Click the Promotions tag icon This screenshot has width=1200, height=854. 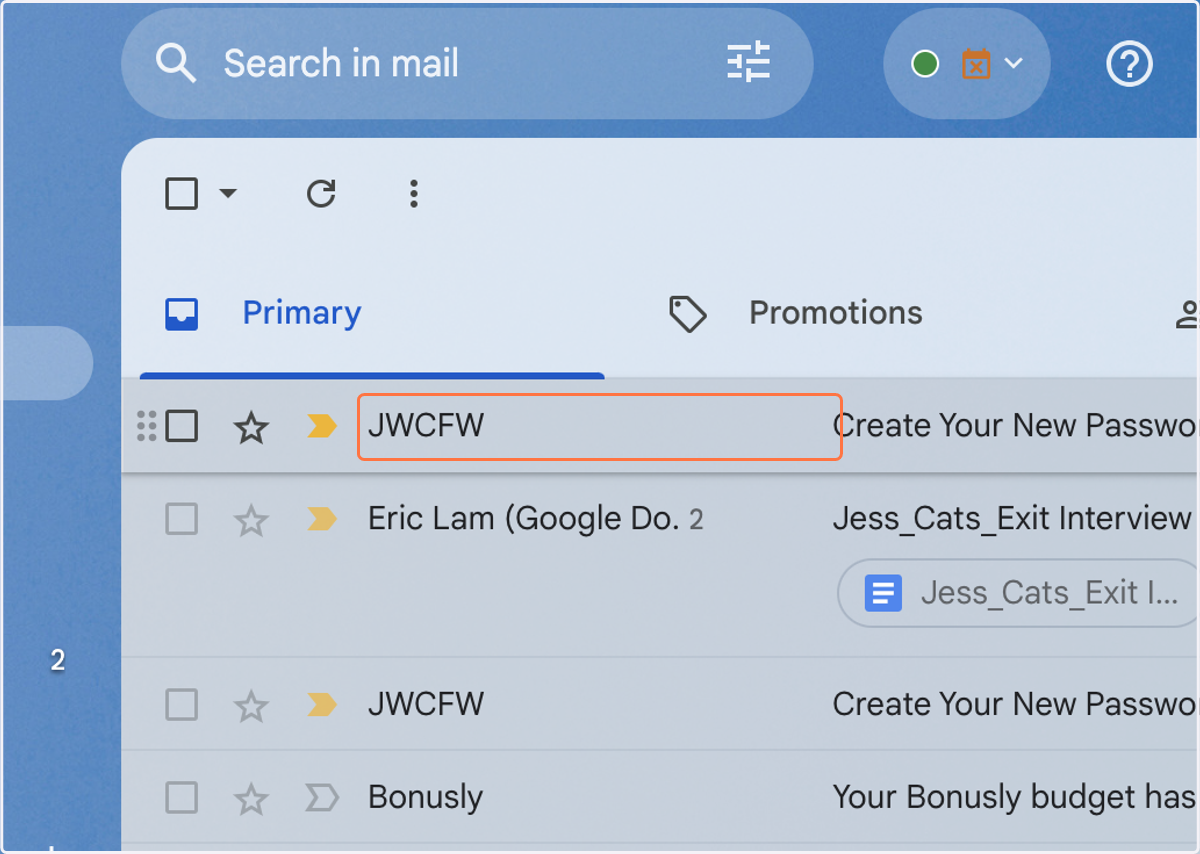tap(688, 314)
